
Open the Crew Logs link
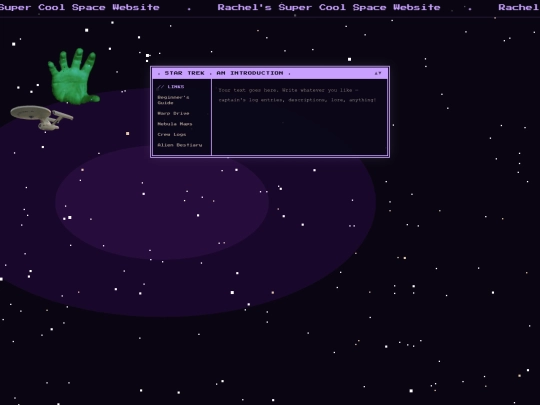point(172,134)
